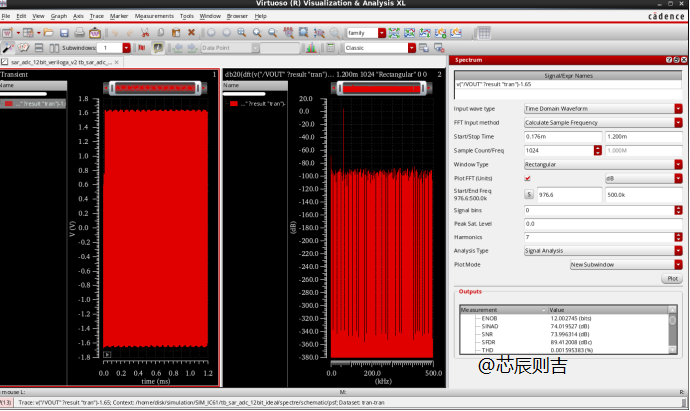Click the table grid icon in toolbar

484,33
